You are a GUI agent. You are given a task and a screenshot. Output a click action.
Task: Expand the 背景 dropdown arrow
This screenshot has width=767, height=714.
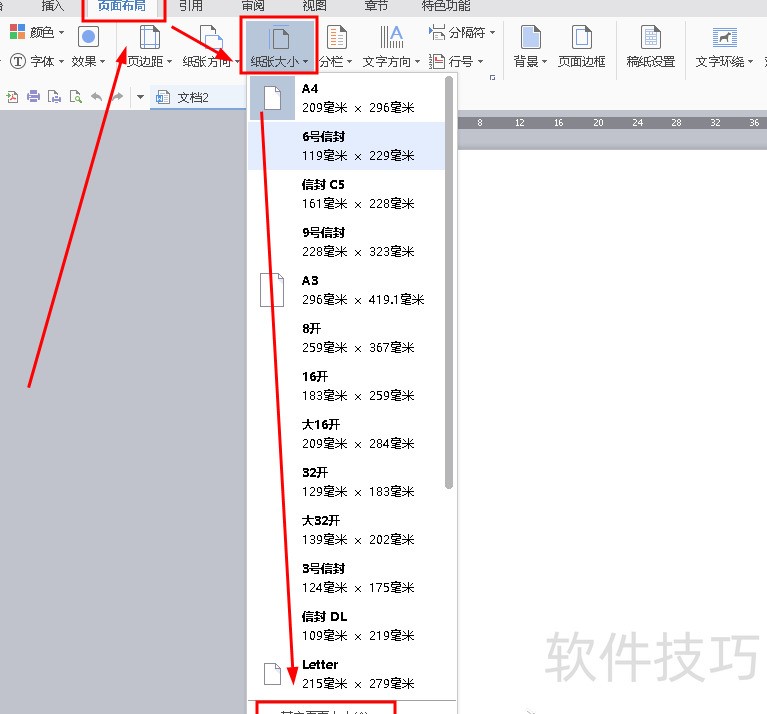click(544, 62)
